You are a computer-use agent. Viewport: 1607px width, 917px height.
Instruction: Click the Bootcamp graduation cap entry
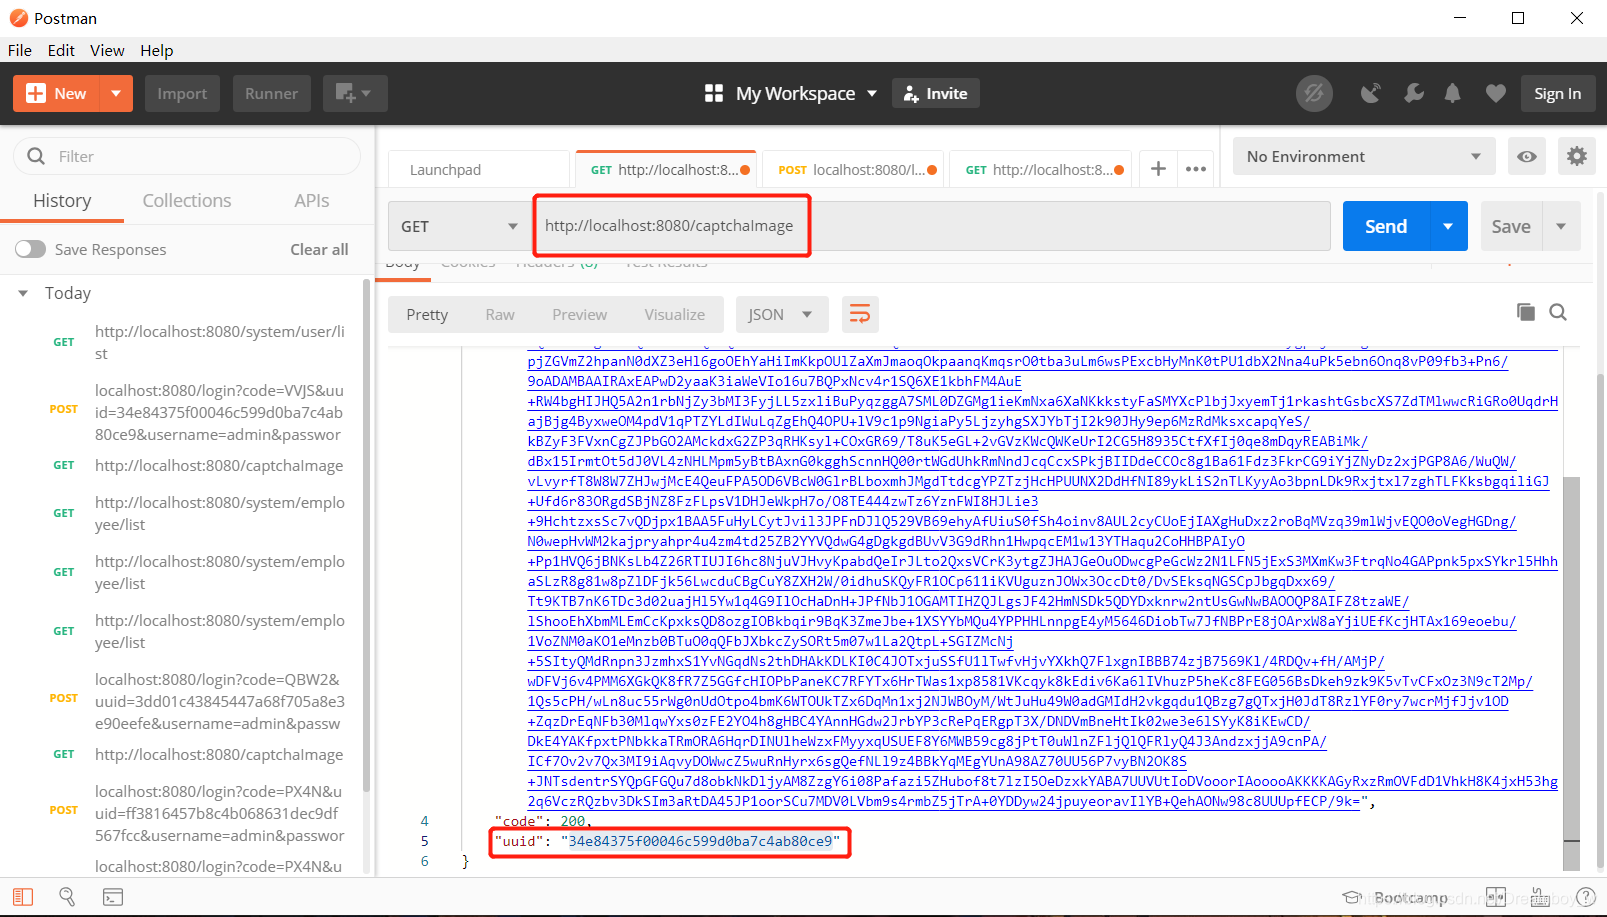[x=1395, y=898]
